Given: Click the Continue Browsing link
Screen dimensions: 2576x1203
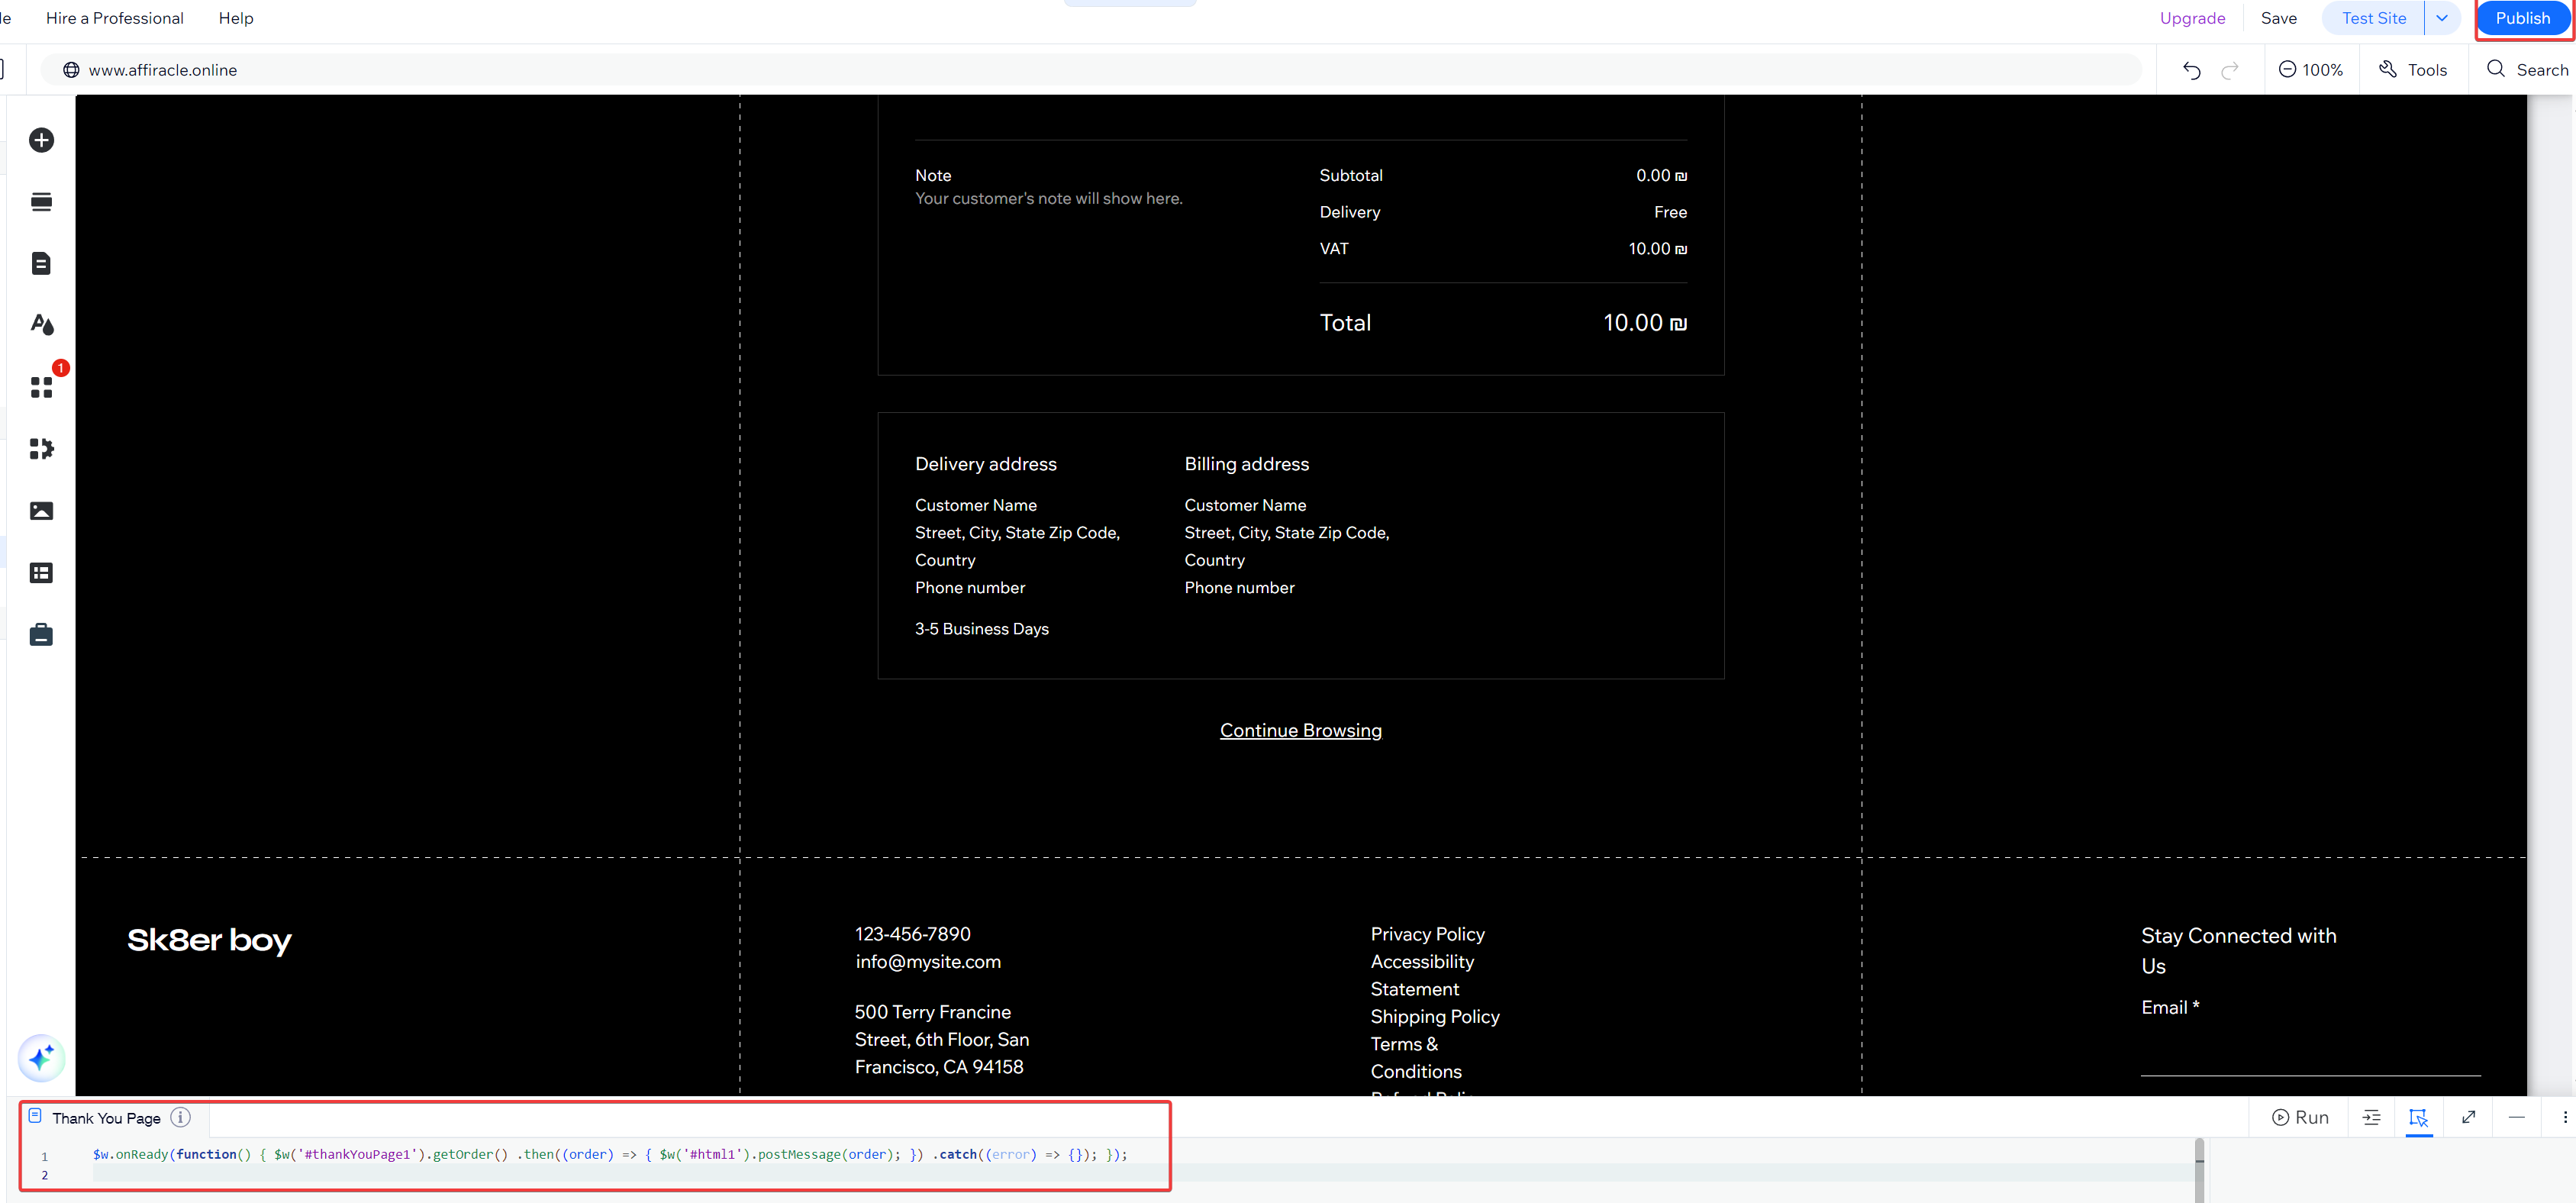Looking at the screenshot, I should 1300,730.
